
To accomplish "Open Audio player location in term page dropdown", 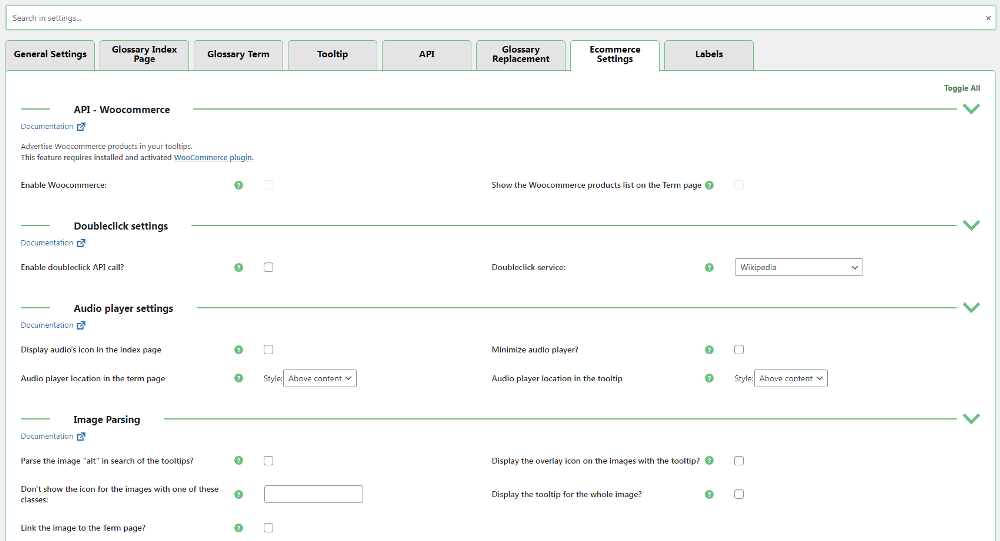I will click(320, 378).
